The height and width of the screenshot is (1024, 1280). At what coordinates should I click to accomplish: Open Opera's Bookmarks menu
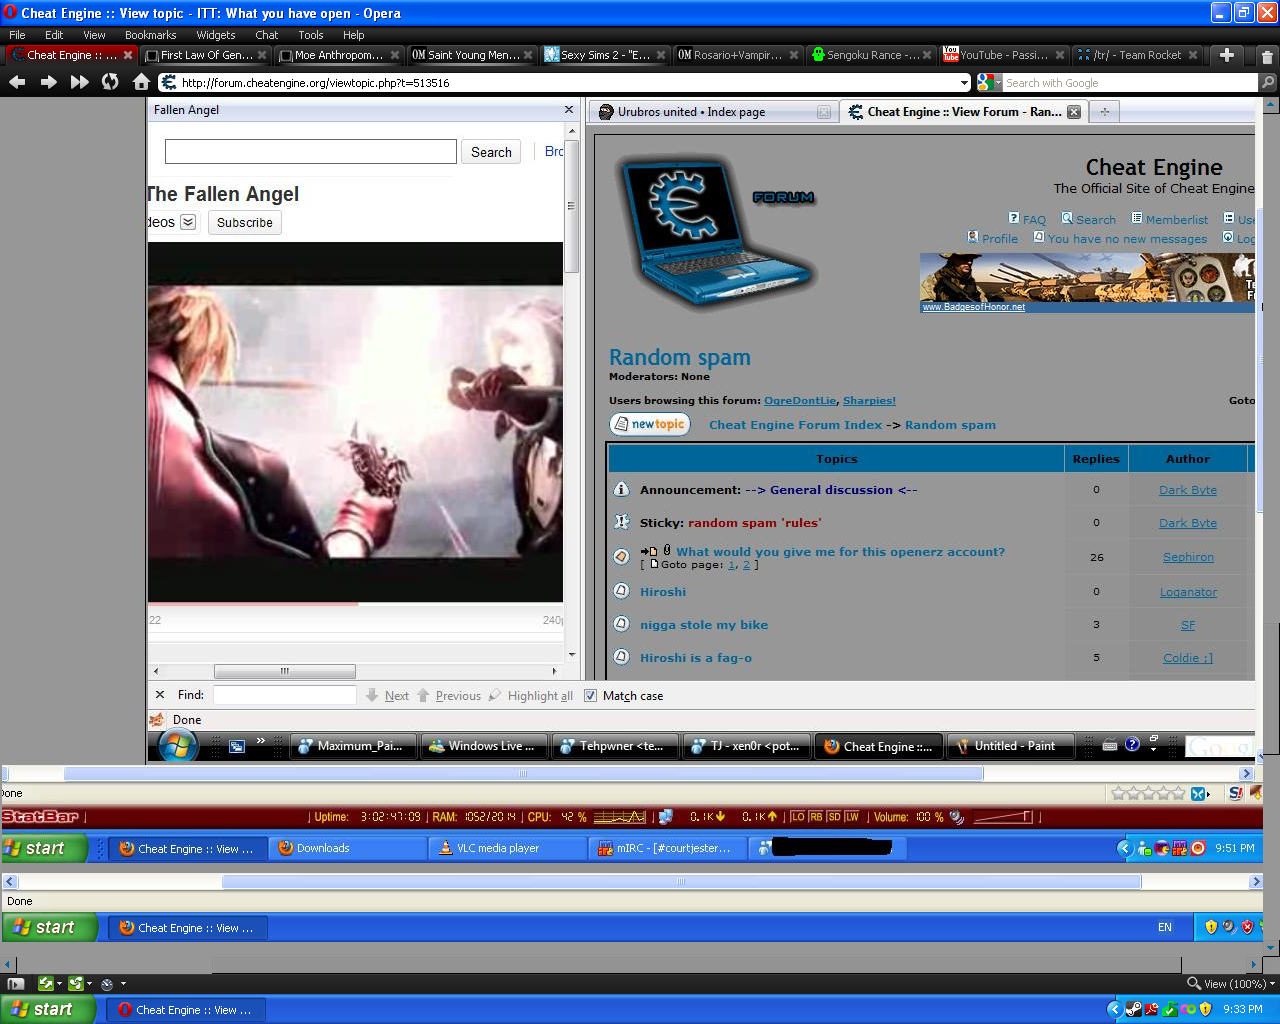point(151,35)
